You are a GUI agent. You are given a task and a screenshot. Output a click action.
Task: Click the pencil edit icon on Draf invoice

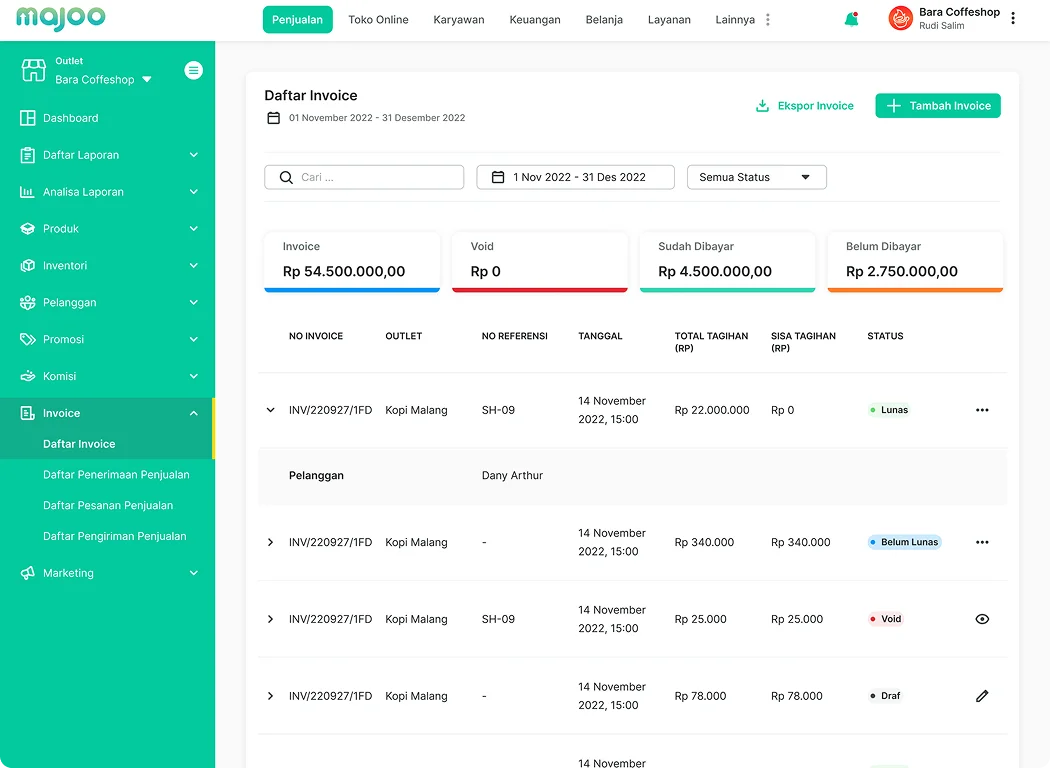(x=981, y=696)
